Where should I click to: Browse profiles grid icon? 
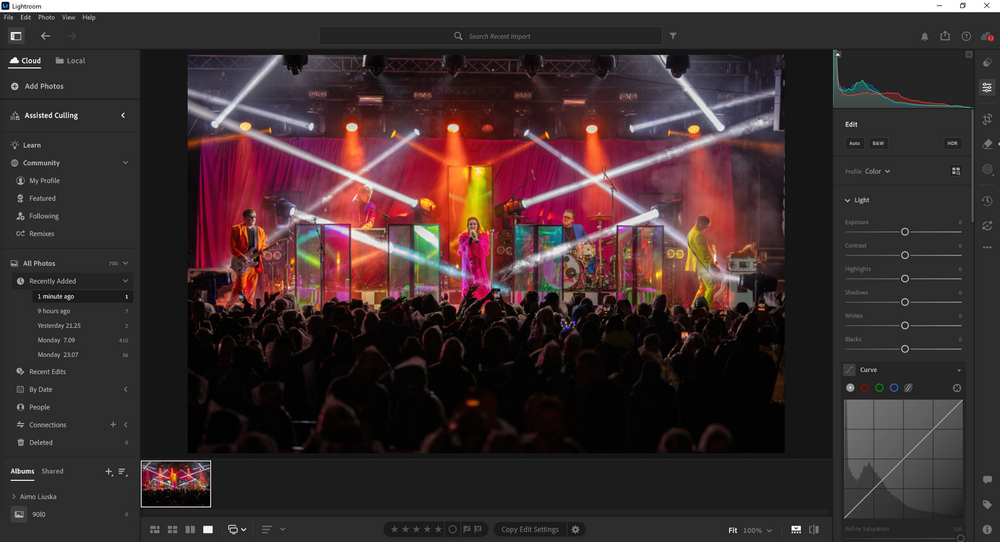point(956,171)
